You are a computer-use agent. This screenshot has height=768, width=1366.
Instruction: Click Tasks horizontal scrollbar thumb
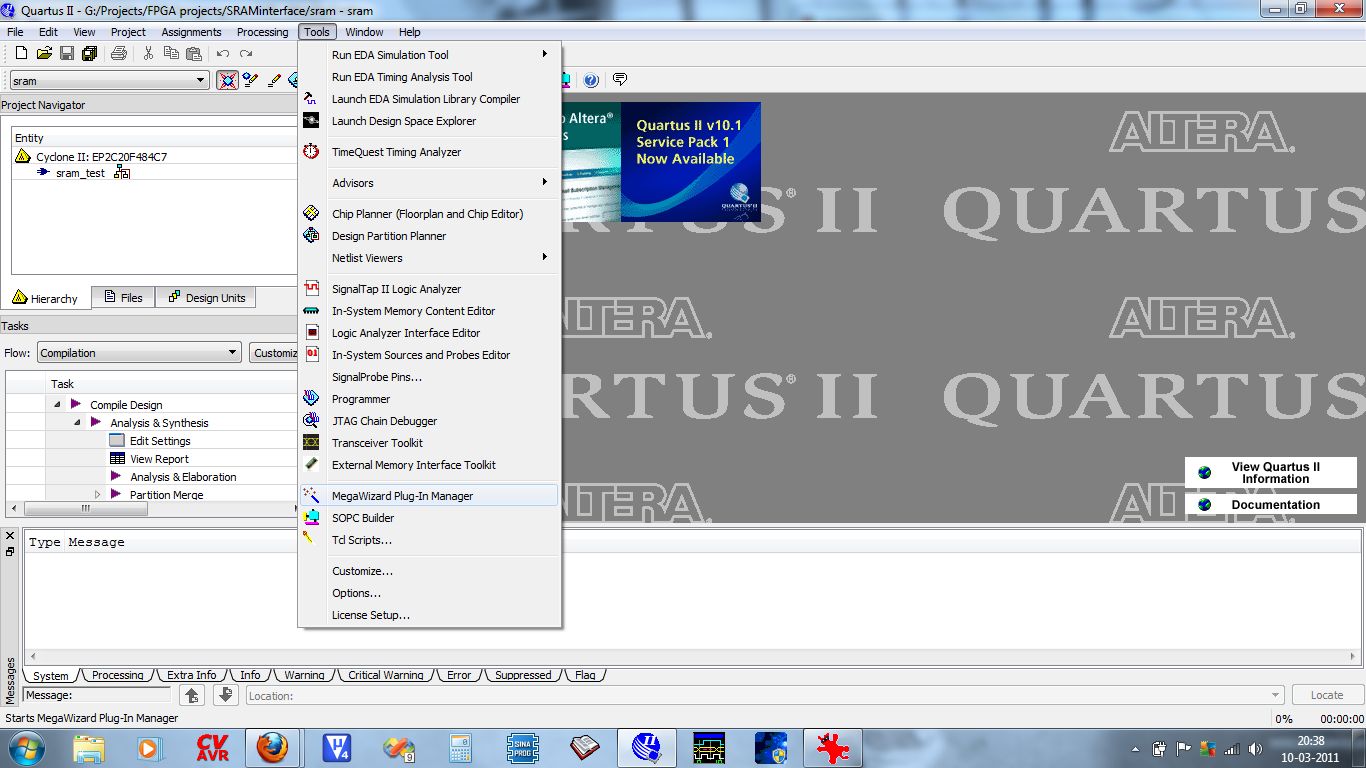[86, 508]
